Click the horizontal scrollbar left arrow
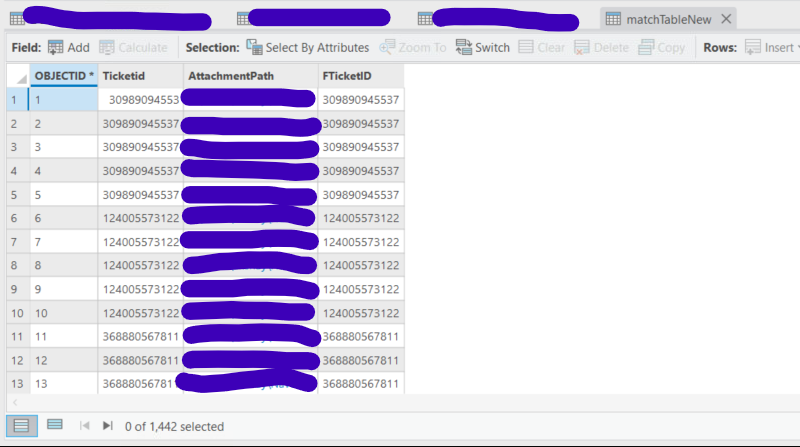This screenshot has width=800, height=447. [x=15, y=403]
